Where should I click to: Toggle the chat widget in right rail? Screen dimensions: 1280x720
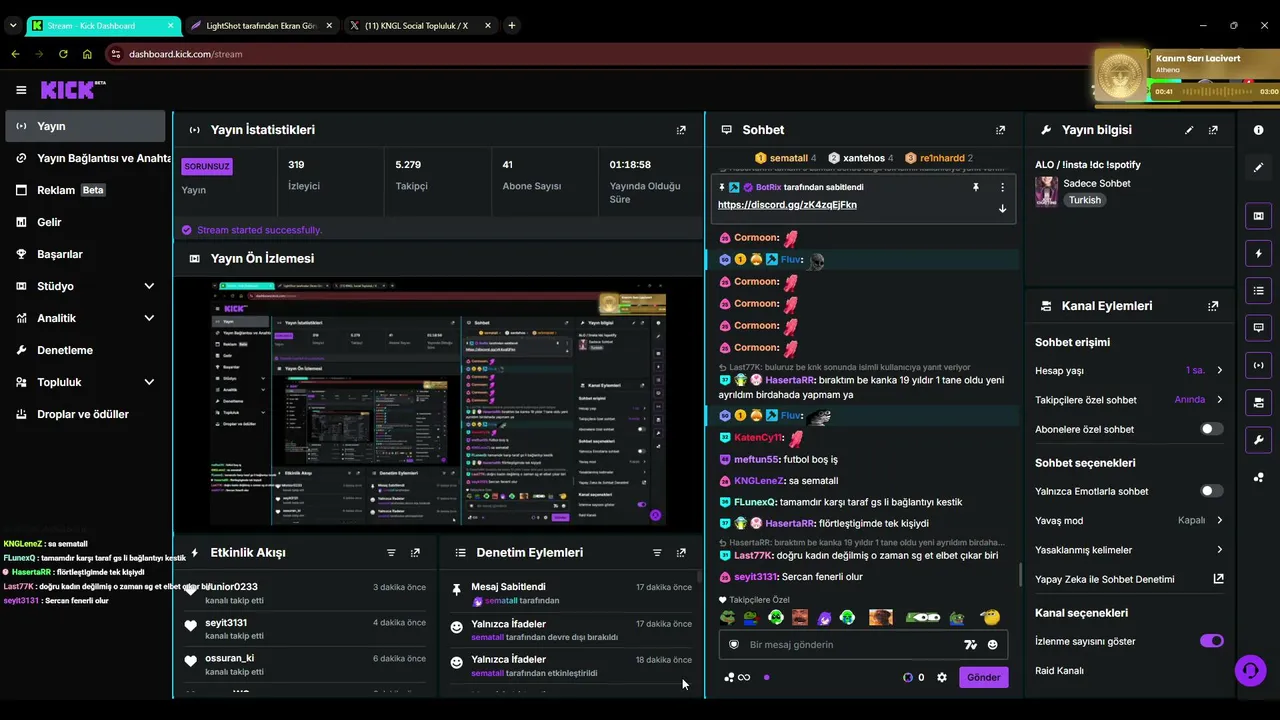tap(1258, 327)
